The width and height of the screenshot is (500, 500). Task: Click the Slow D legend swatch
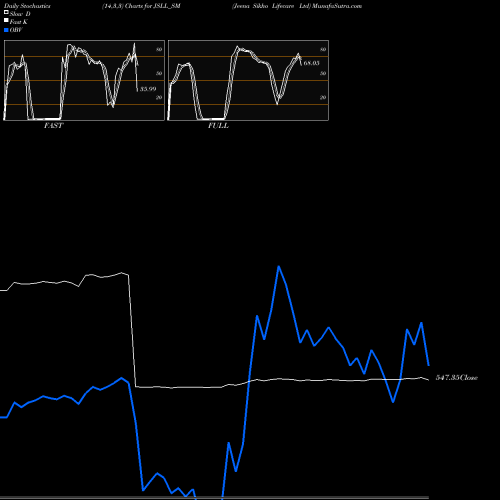click(6, 13)
